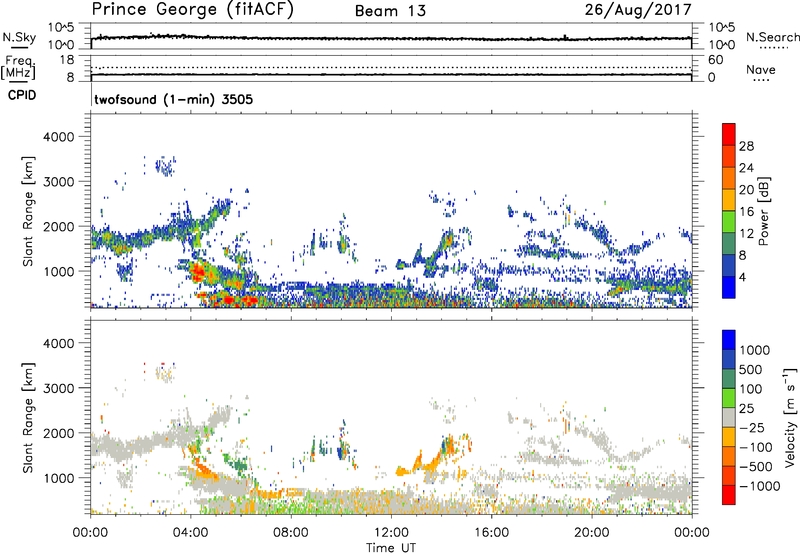Click the 18 tick on frequency axis

[x=67, y=60]
